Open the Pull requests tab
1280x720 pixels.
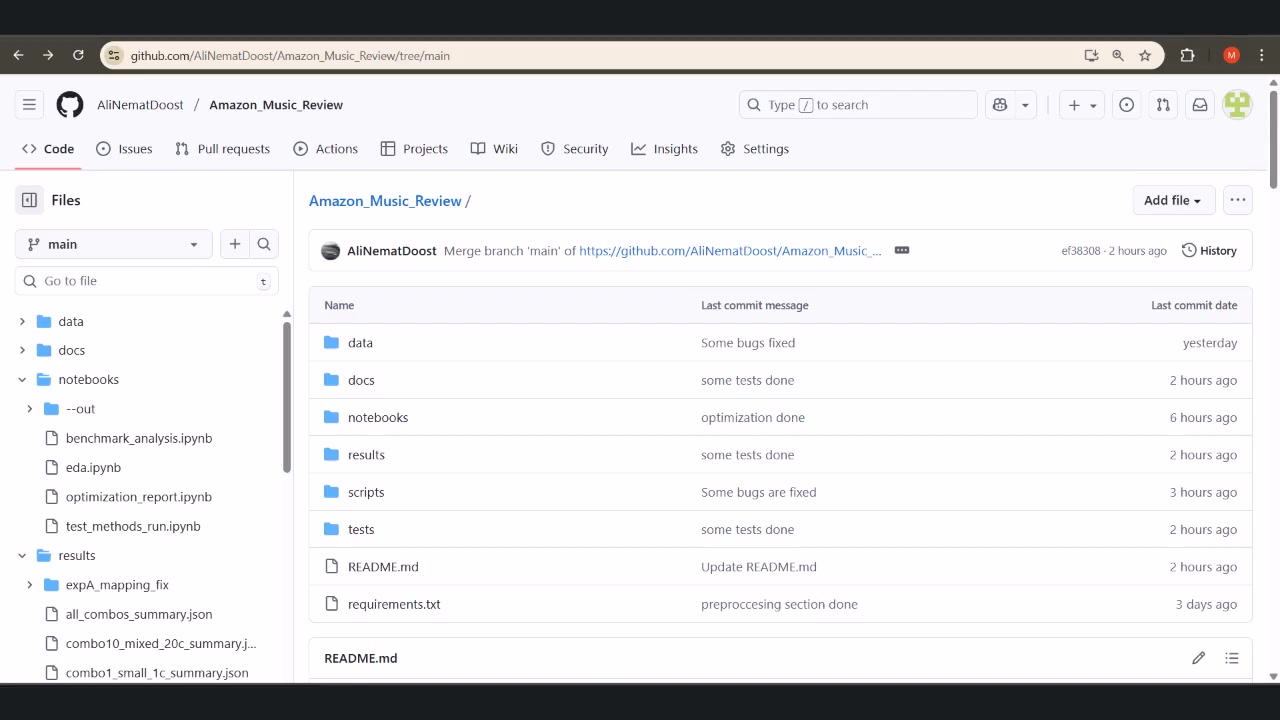click(222, 149)
